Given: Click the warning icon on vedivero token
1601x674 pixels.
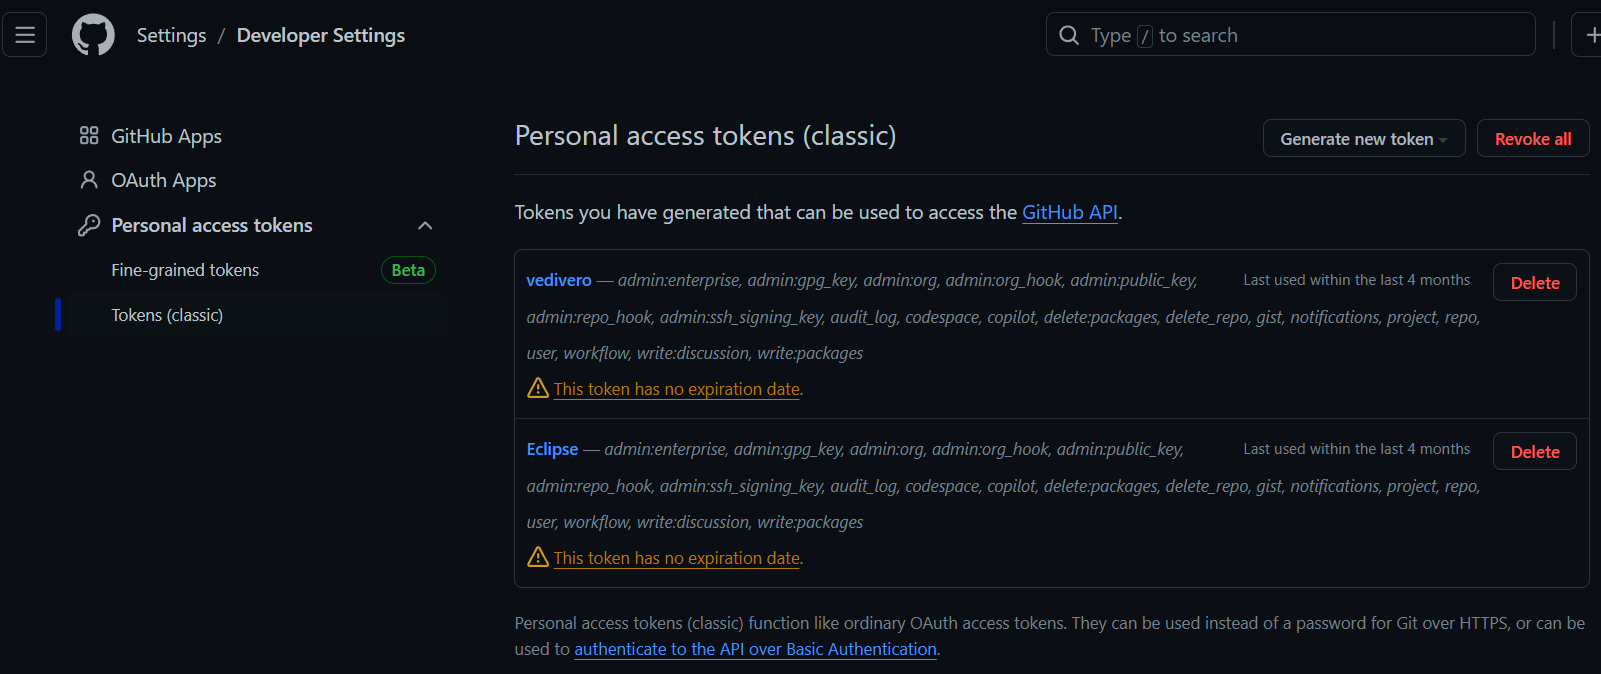Looking at the screenshot, I should 538,388.
